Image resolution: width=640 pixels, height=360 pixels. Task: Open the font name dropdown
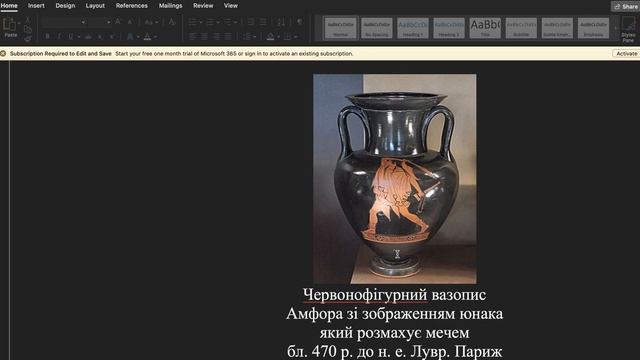83,22
